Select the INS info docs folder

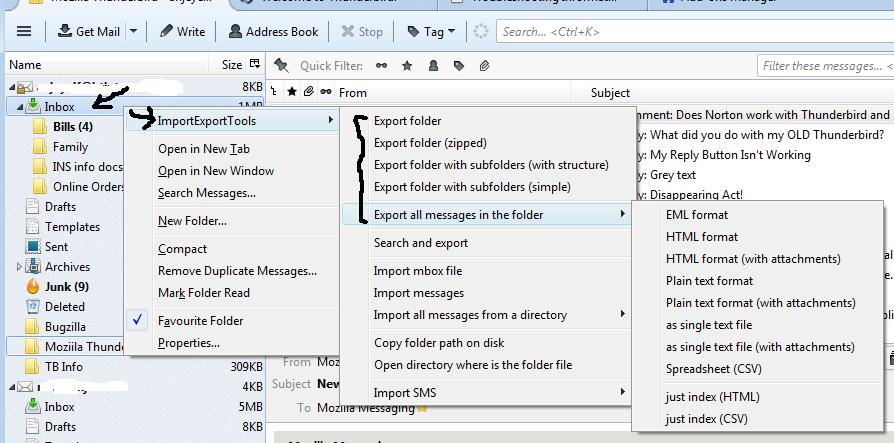coord(88,166)
